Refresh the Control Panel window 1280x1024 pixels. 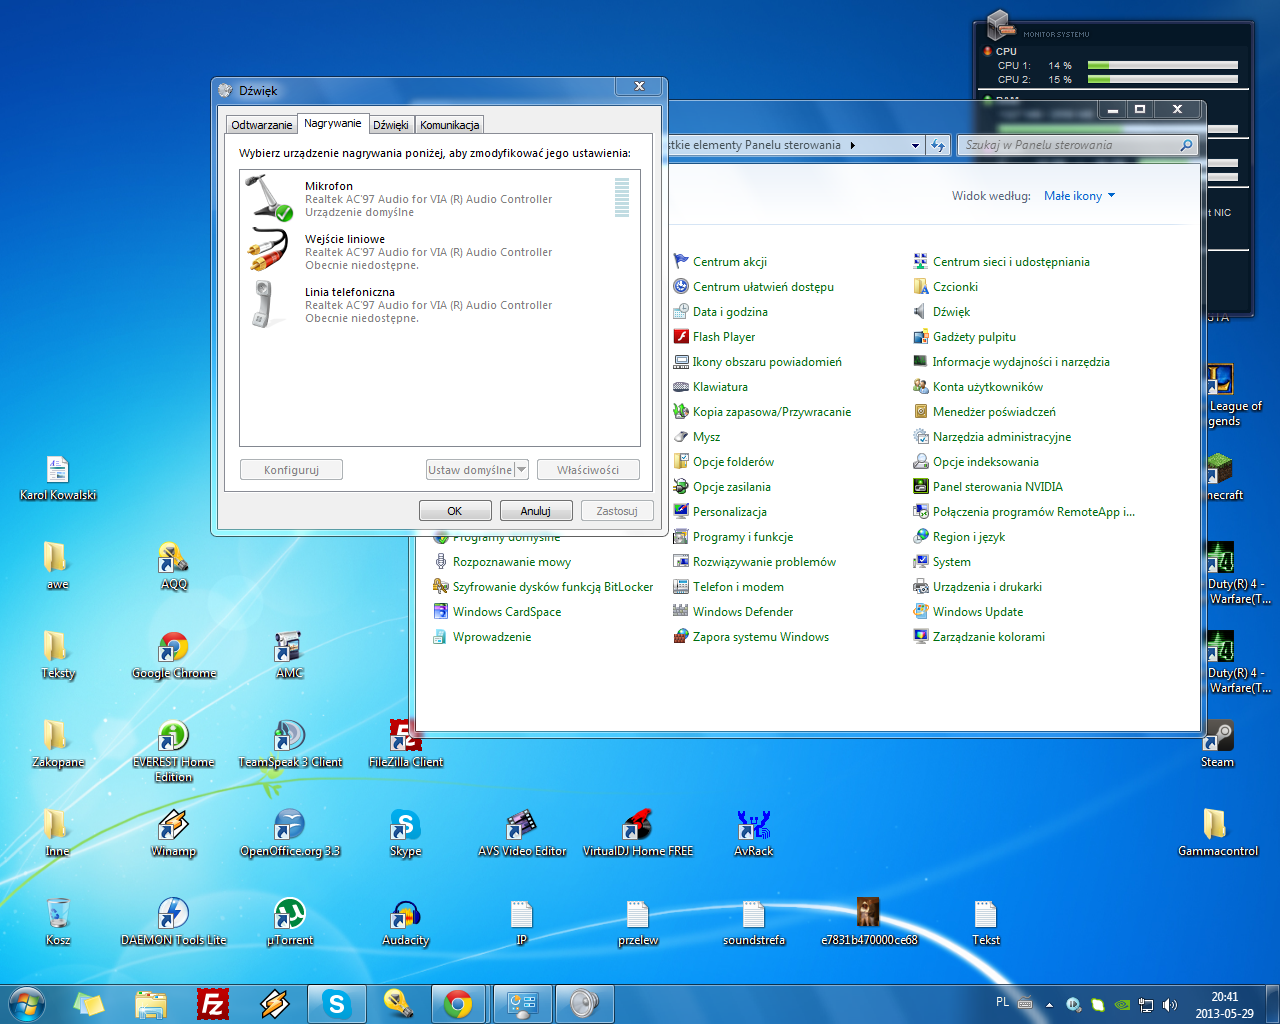pyautogui.click(x=938, y=146)
